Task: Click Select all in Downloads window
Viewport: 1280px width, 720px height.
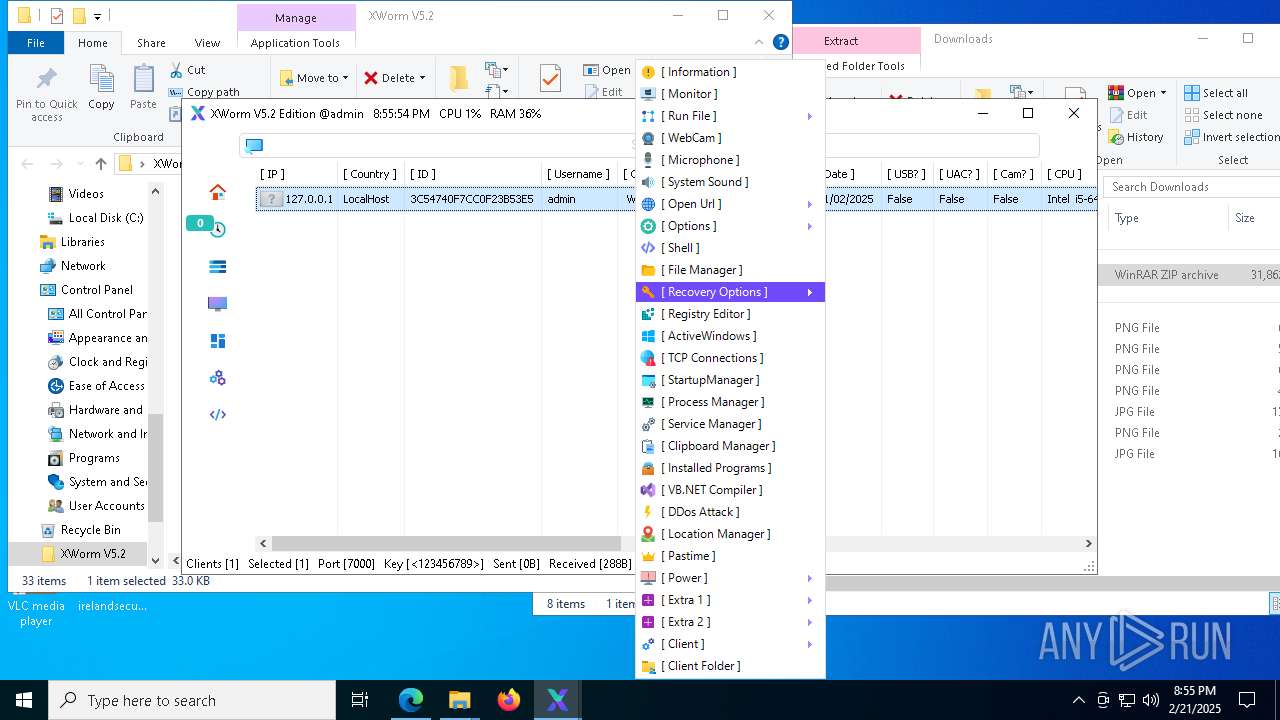Action: pos(1216,93)
